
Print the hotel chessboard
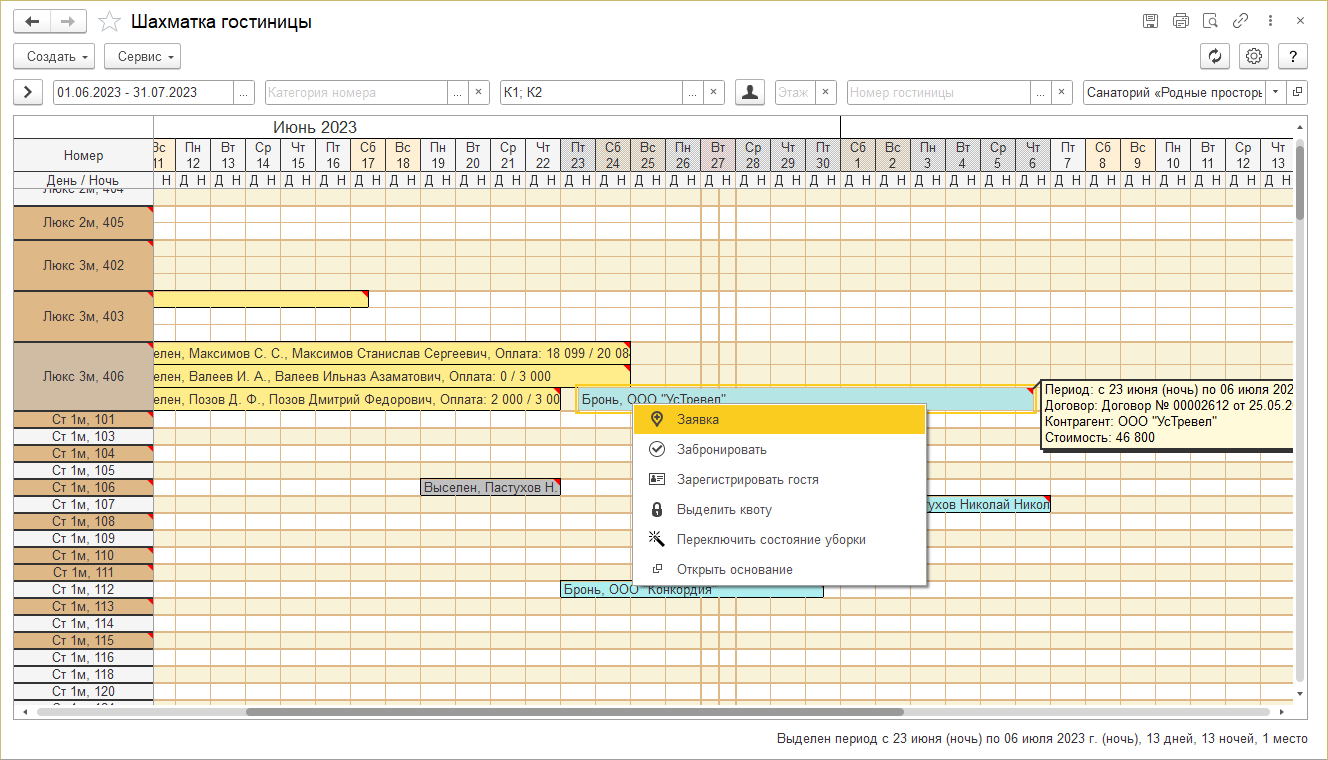click(1180, 21)
